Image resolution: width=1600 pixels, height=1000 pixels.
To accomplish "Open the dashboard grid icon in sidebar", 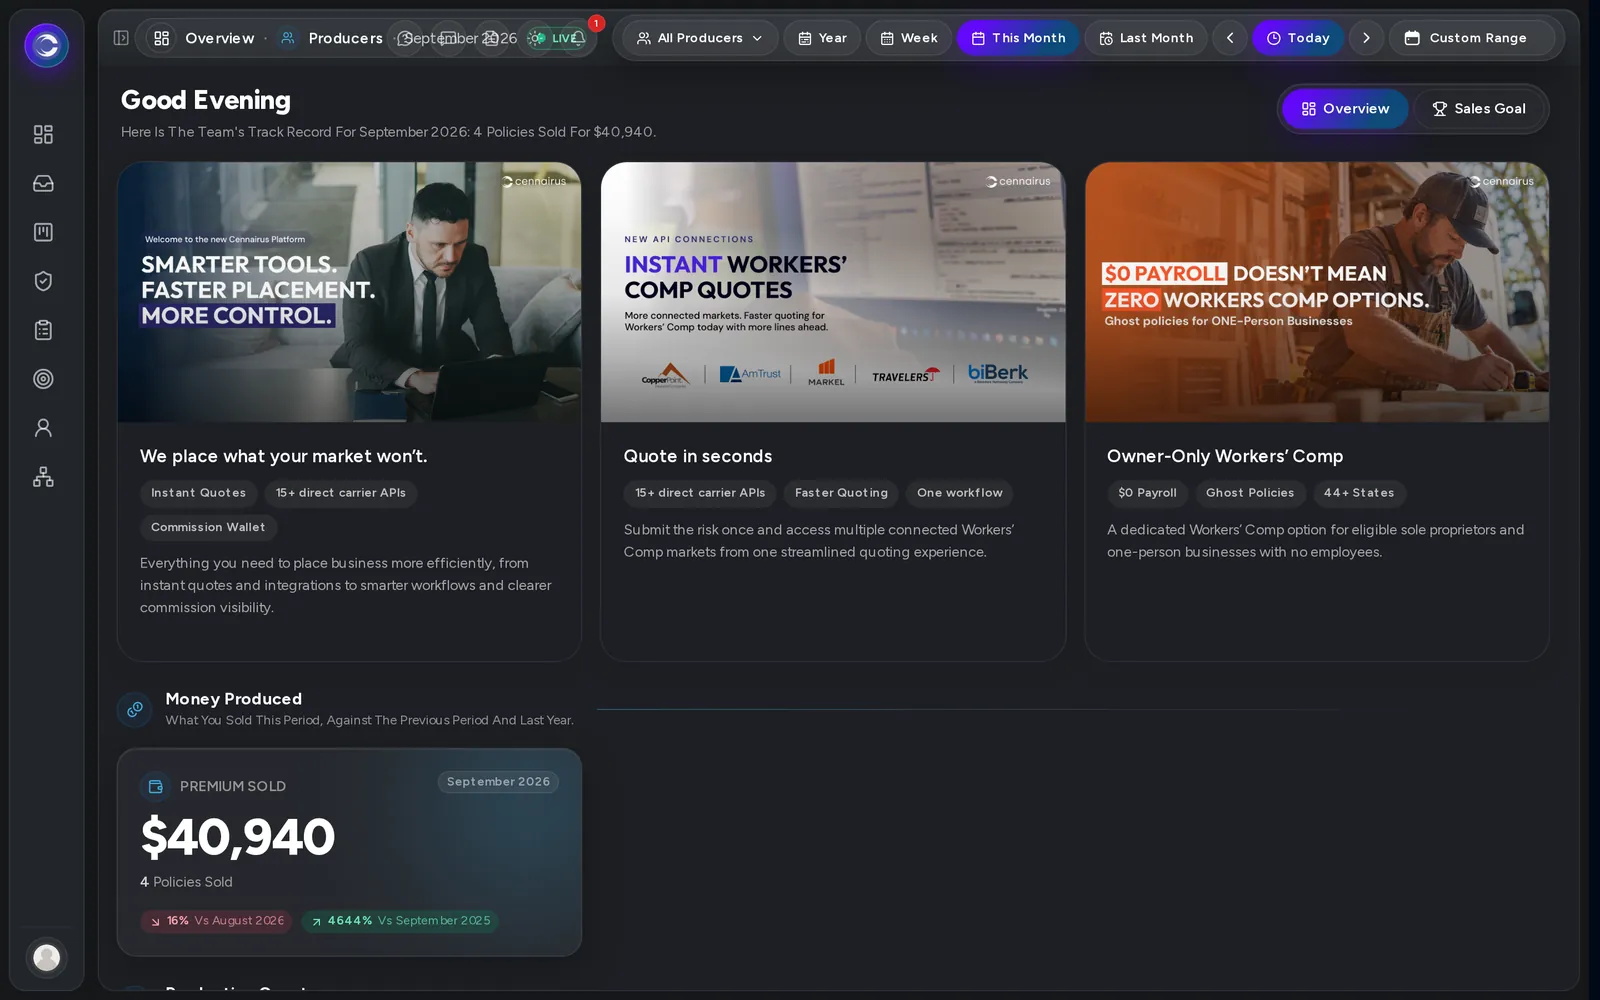I will tap(43, 134).
